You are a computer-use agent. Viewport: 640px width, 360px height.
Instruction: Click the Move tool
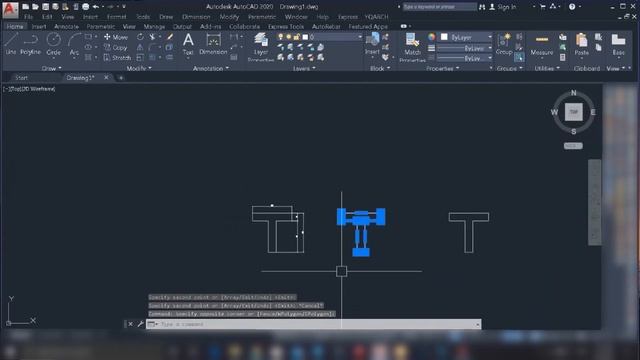click(x=116, y=37)
